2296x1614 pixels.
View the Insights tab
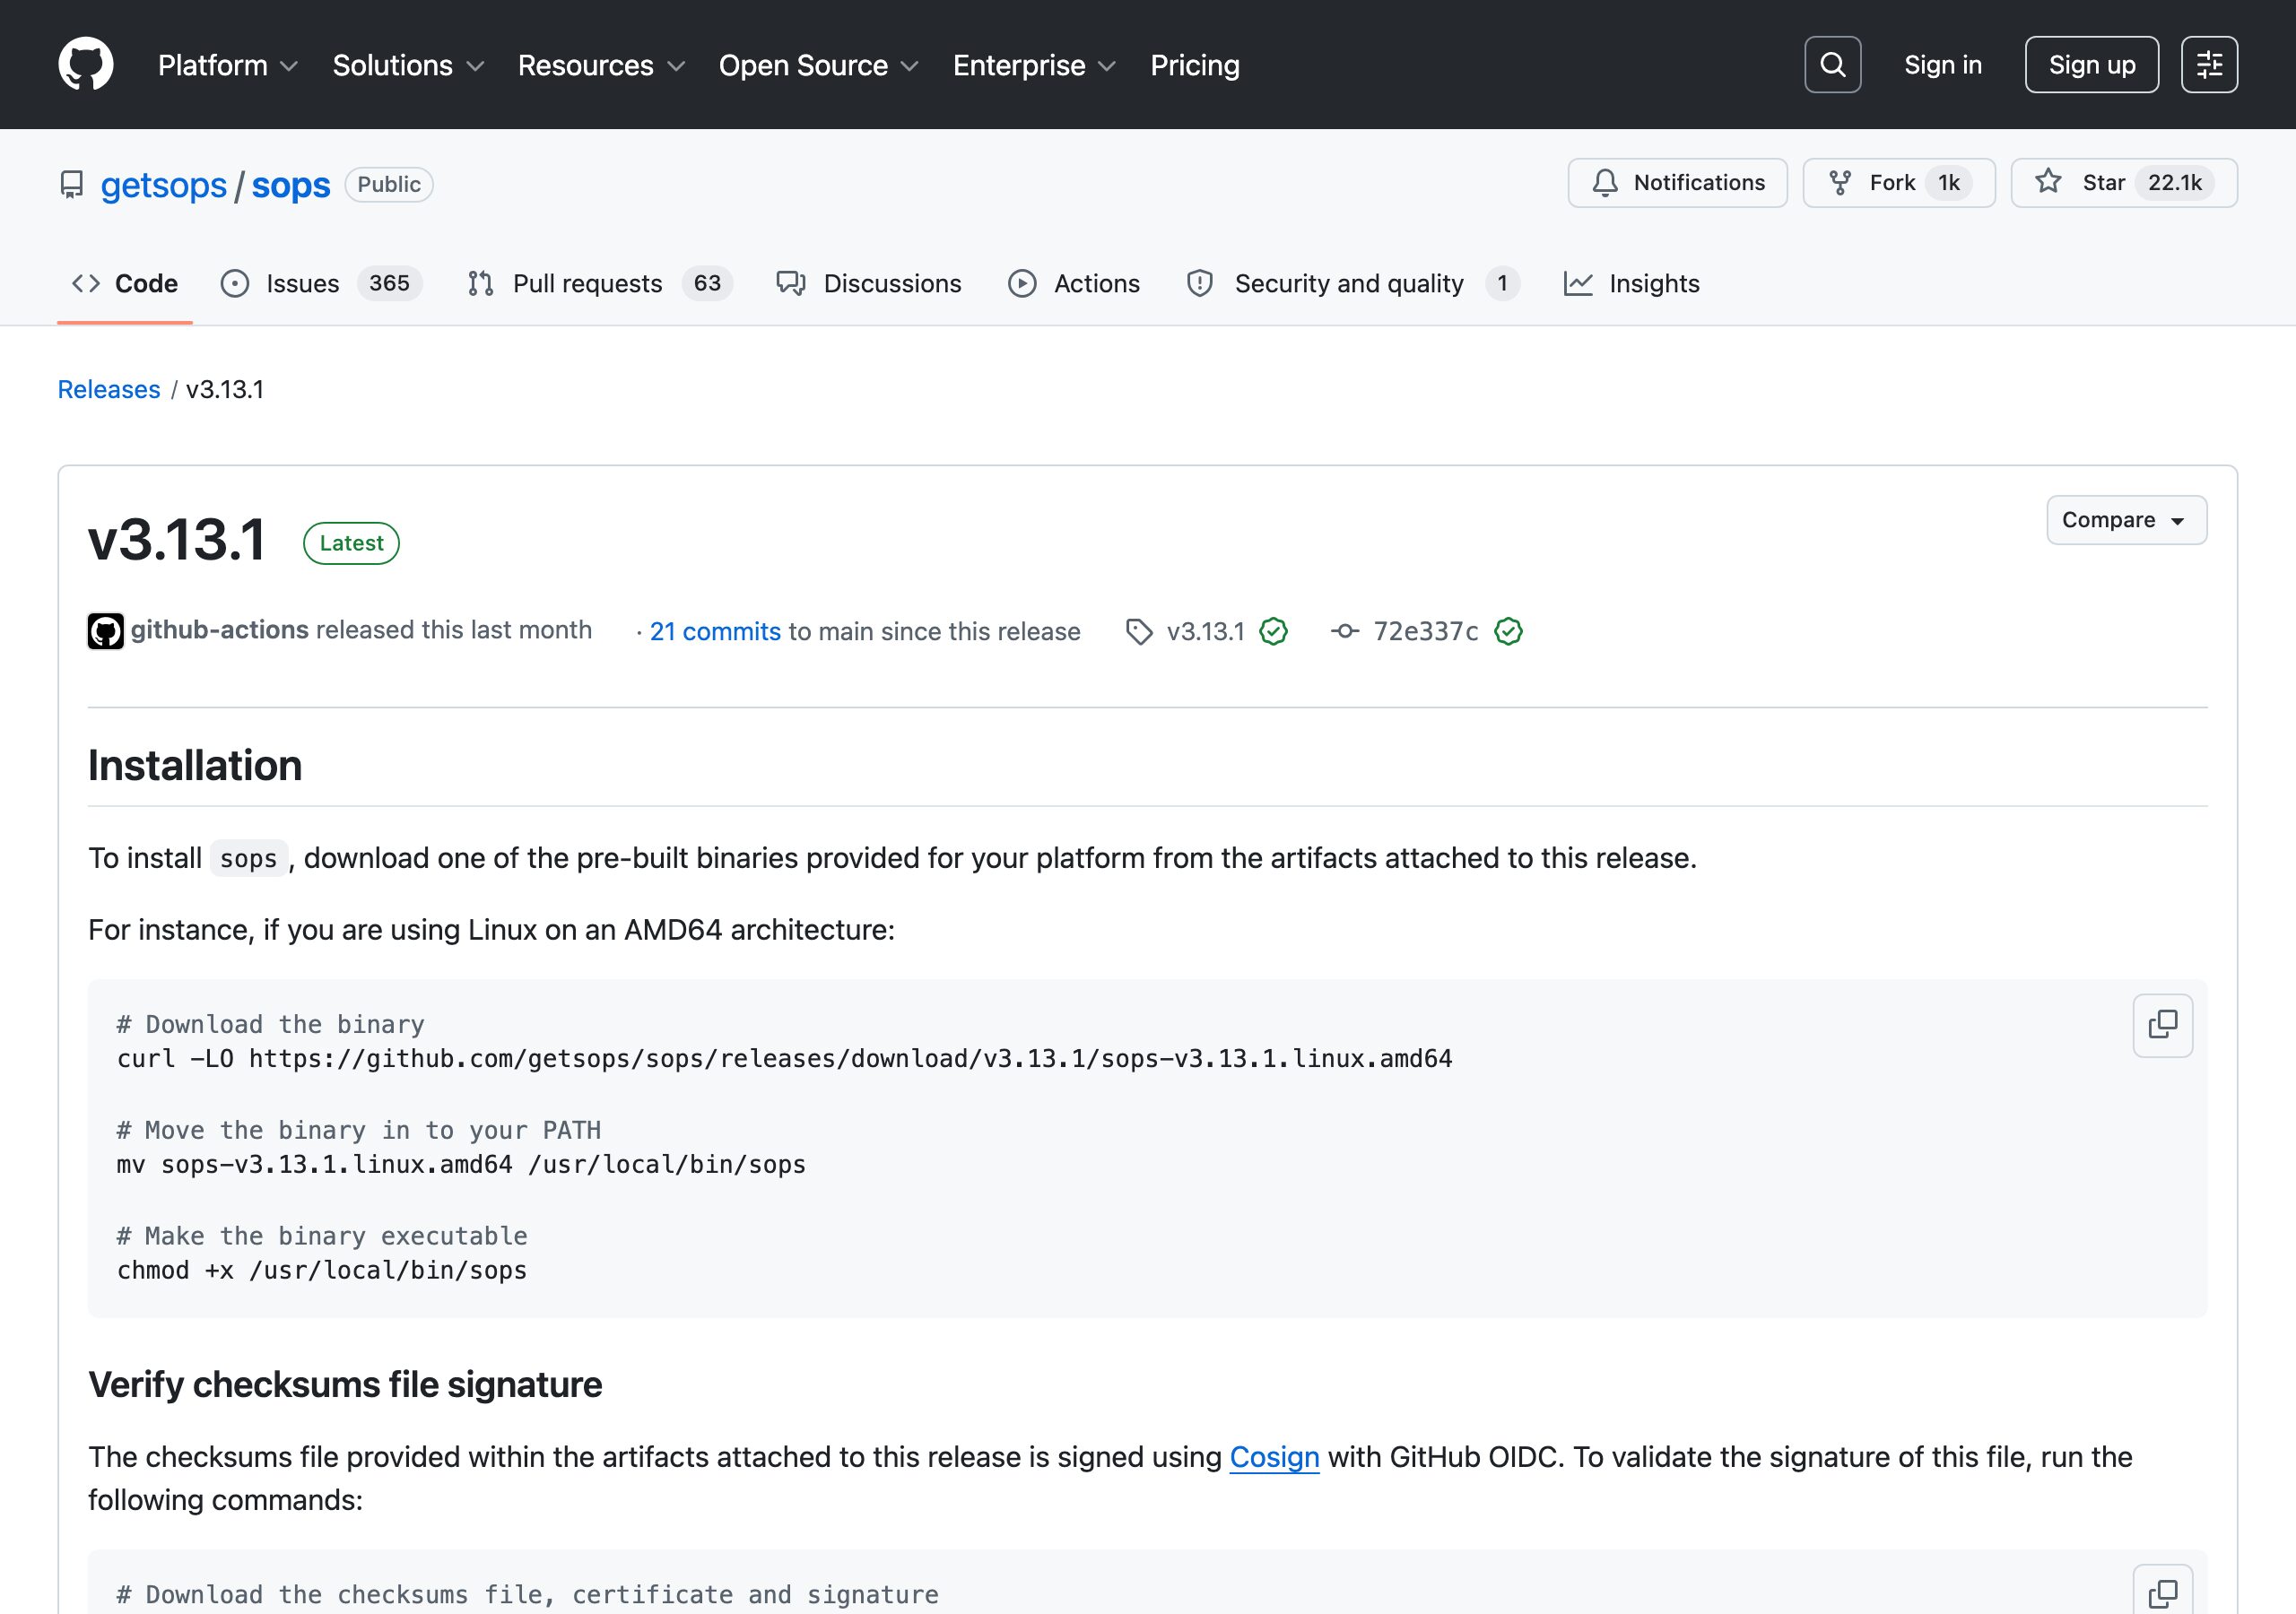[1631, 284]
